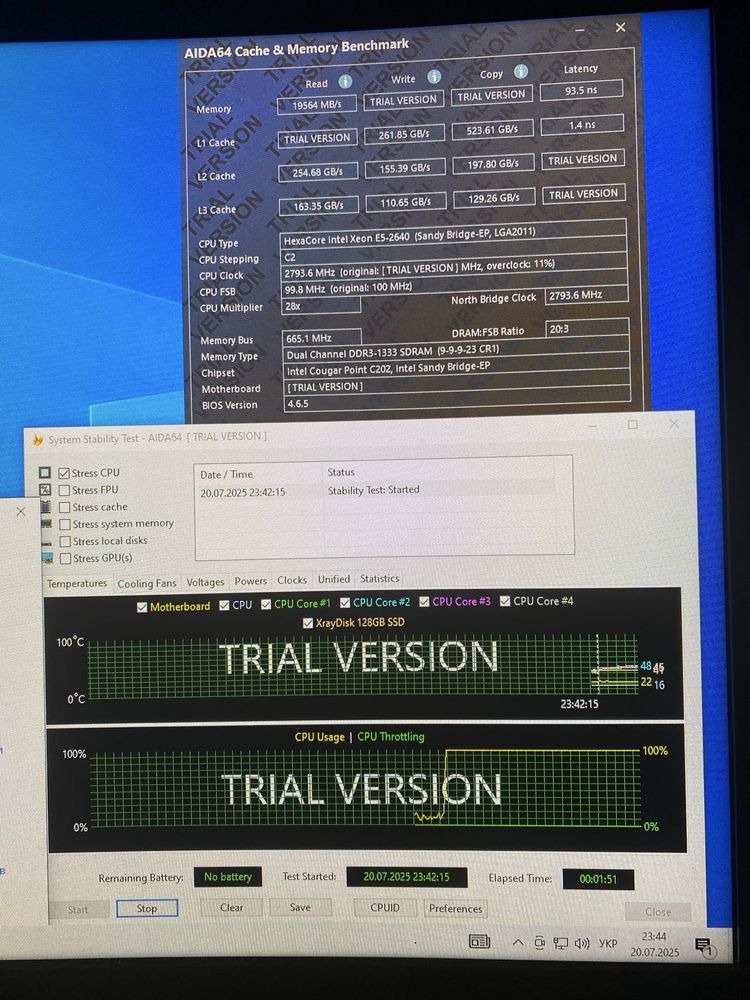This screenshot has height=1000, width=750.
Task: Toggle the CPU temperature graph checkbox
Action: (x=224, y=605)
